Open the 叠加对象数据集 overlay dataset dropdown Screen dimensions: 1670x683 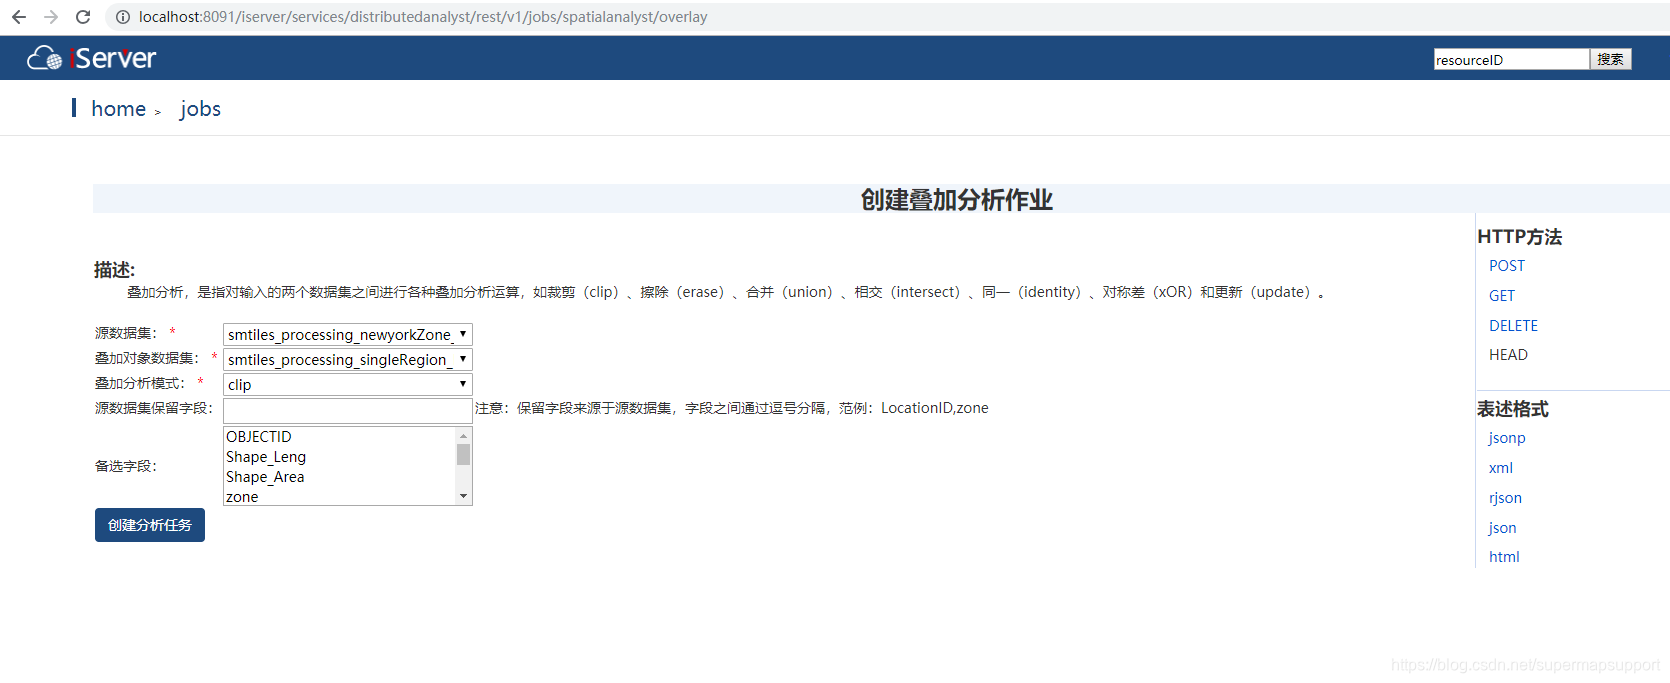point(347,360)
